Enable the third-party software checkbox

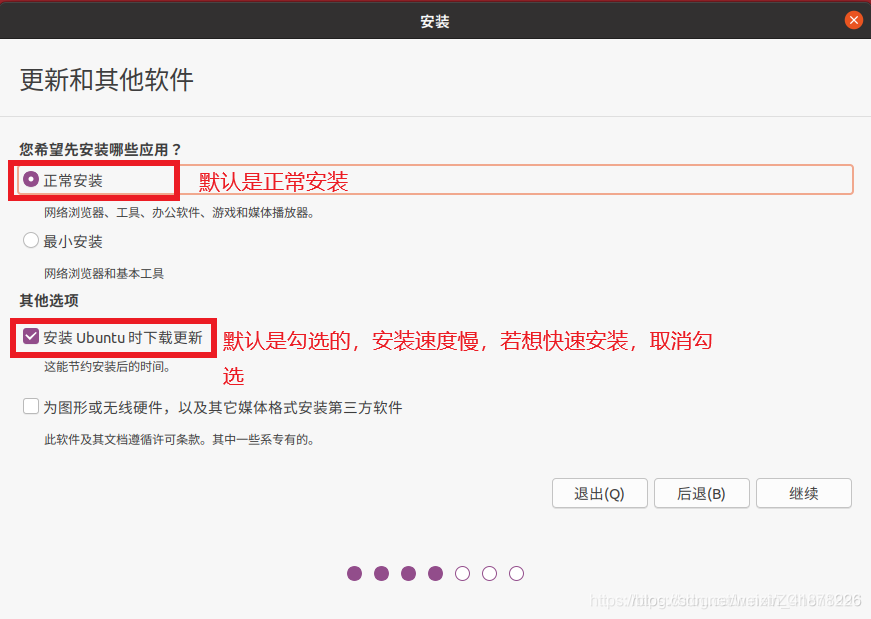click(30, 406)
